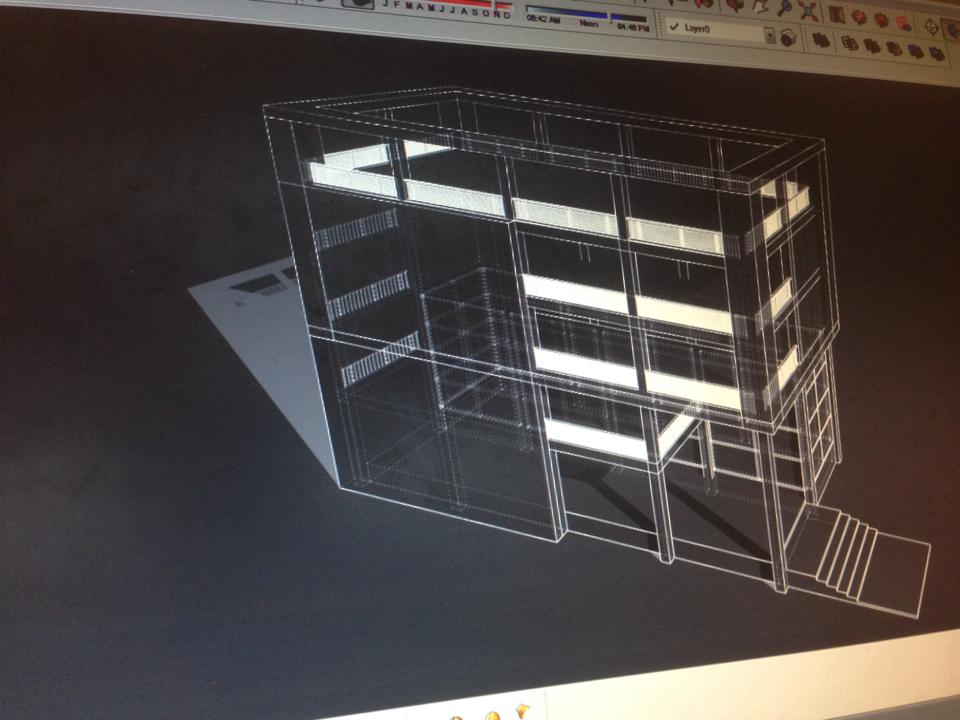Click the S month letter for September
The width and height of the screenshot is (960, 720).
tap(475, 12)
